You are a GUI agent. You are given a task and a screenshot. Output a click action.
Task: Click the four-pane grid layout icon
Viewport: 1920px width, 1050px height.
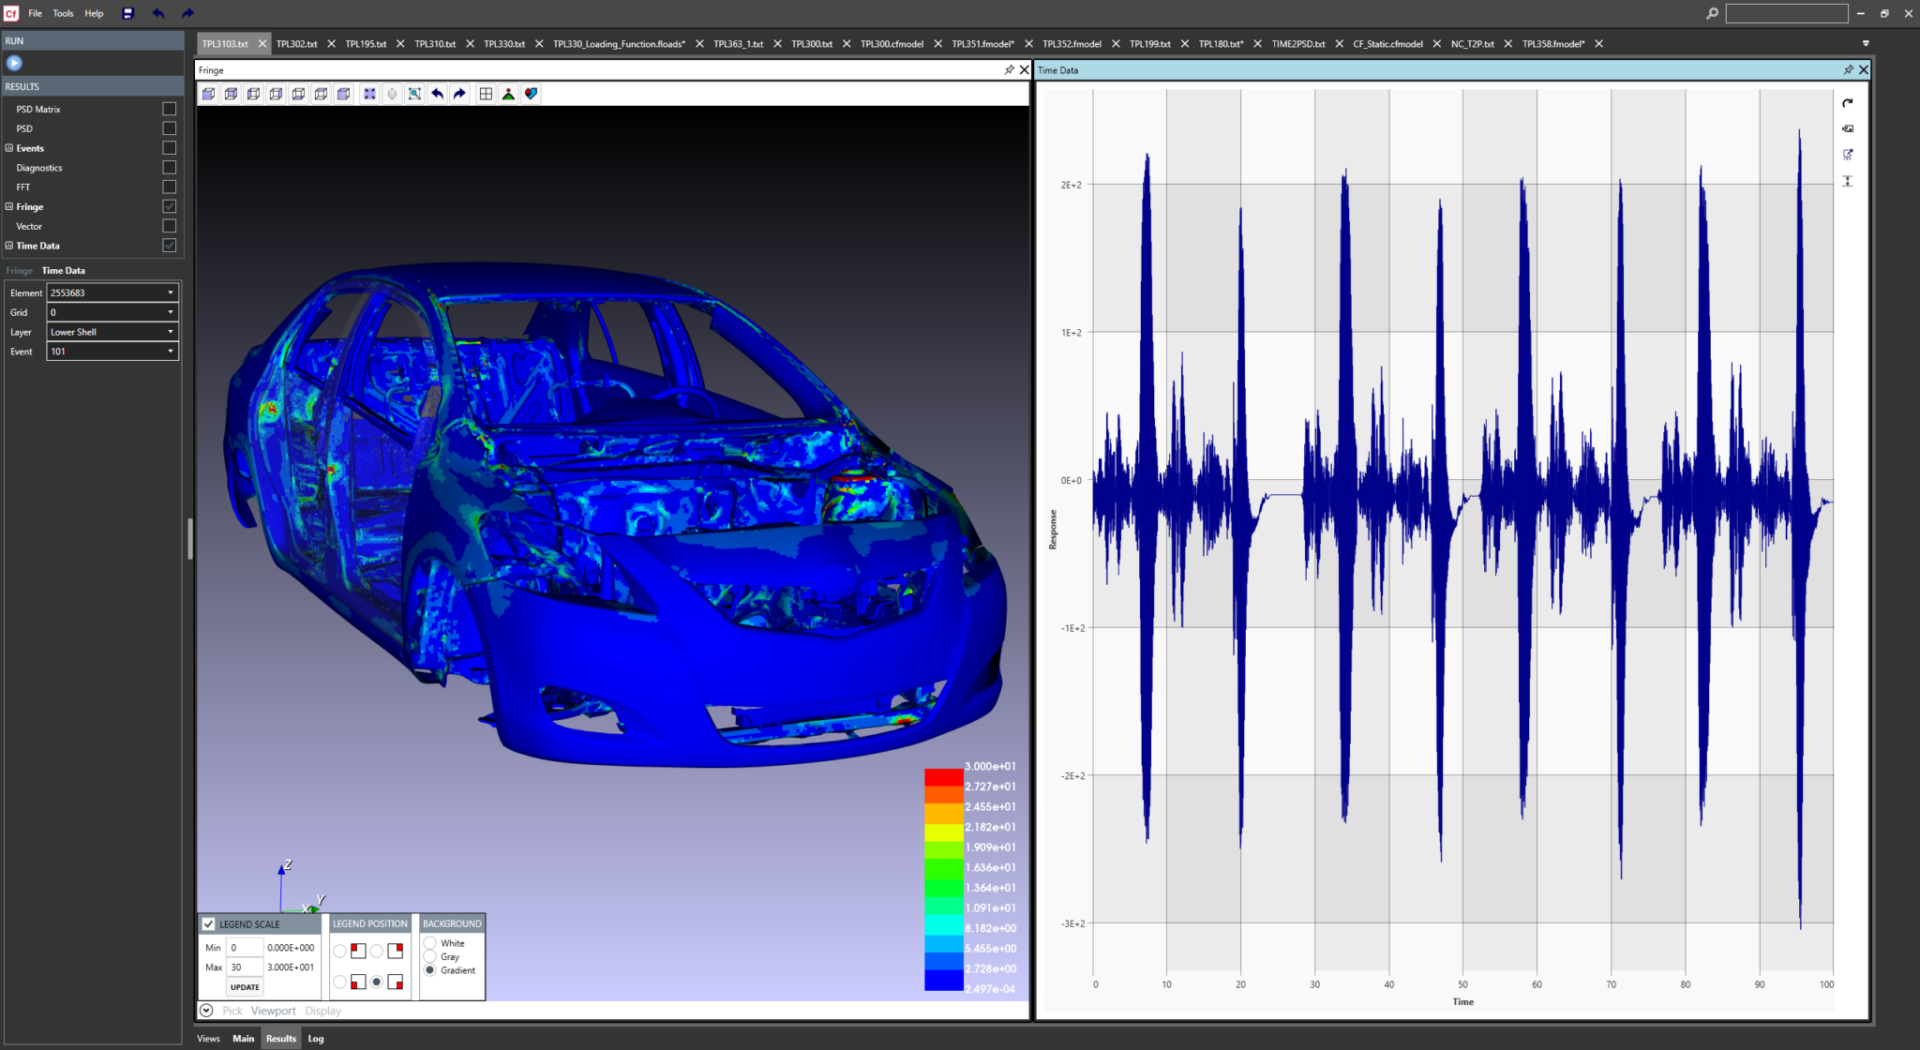click(486, 94)
